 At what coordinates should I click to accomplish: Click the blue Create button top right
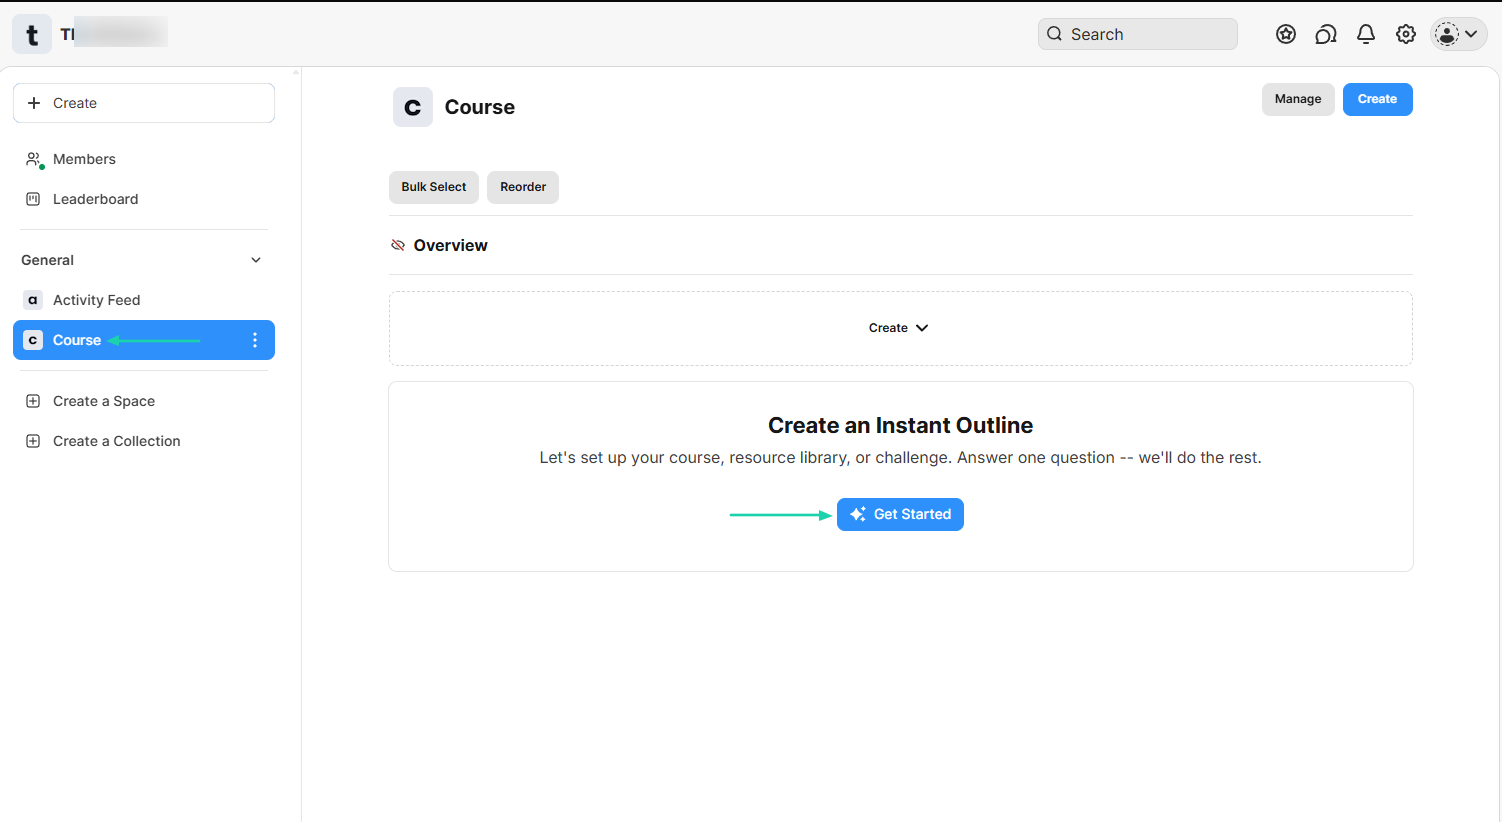coord(1377,99)
